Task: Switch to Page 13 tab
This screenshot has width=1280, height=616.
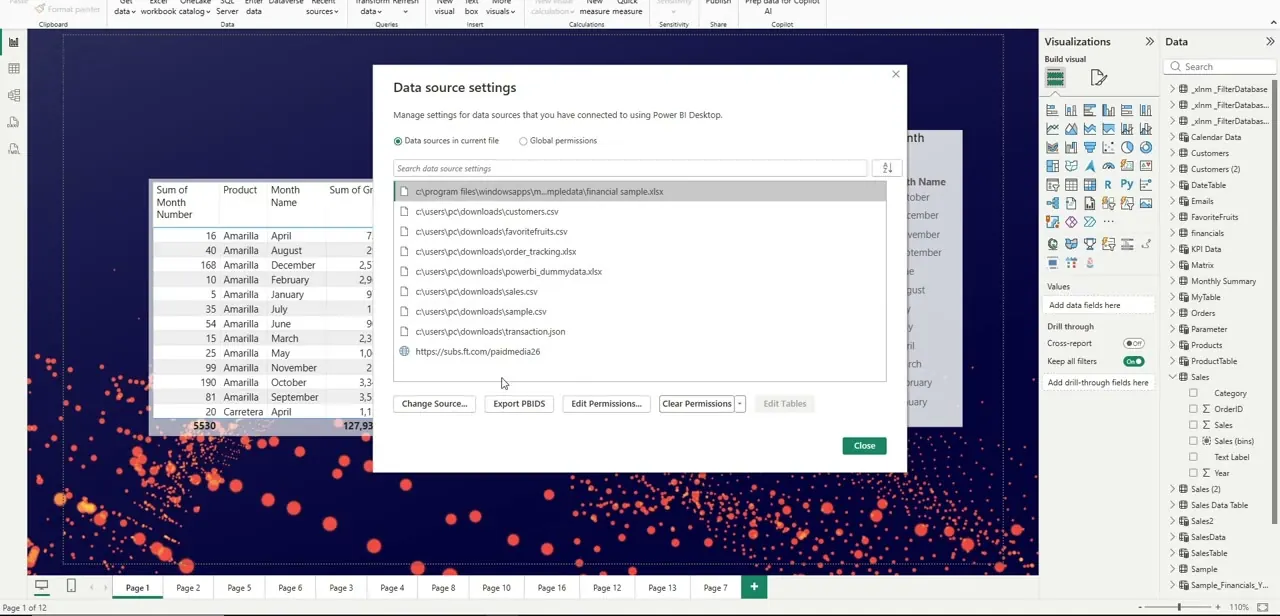Action: [662, 588]
